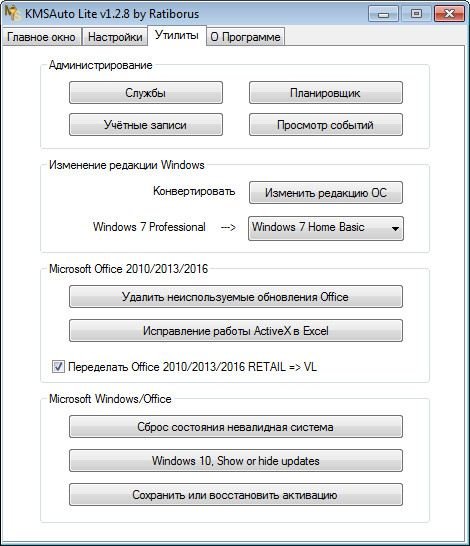This screenshot has width=470, height=546.
Task: Click Сохранить или восстановить активацию
Action: pyautogui.click(x=236, y=494)
